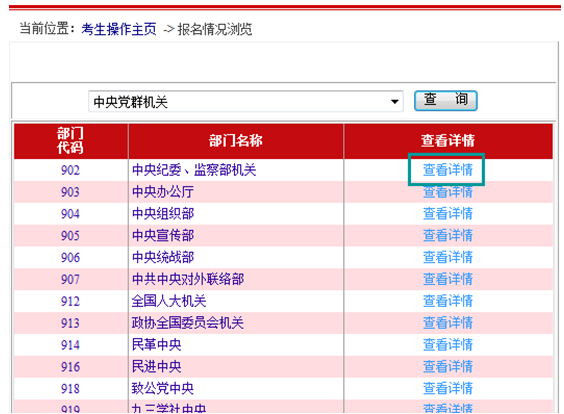Click the 部门代码 column header
This screenshot has height=414, width=564.
[x=70, y=140]
